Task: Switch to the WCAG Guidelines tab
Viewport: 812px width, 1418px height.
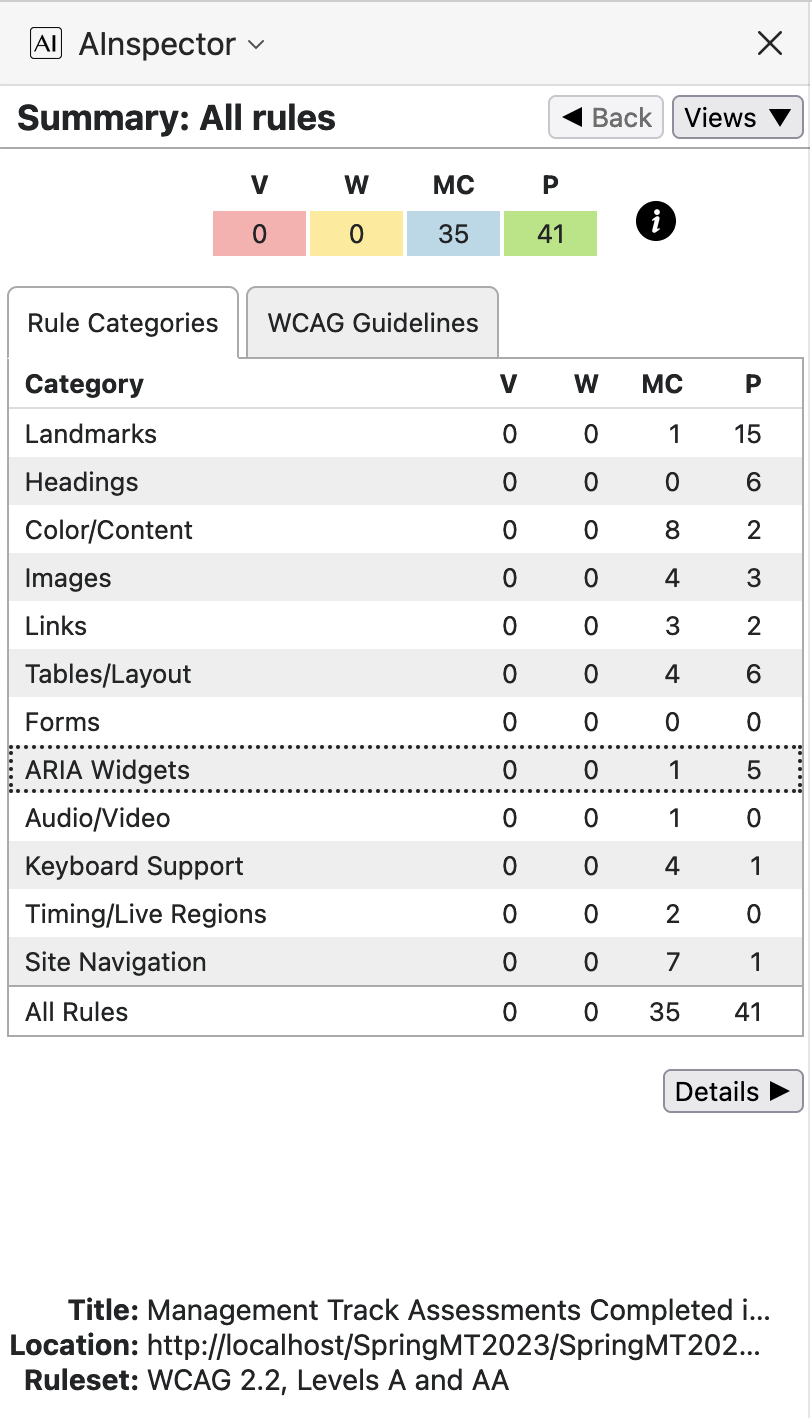Action: point(372,323)
